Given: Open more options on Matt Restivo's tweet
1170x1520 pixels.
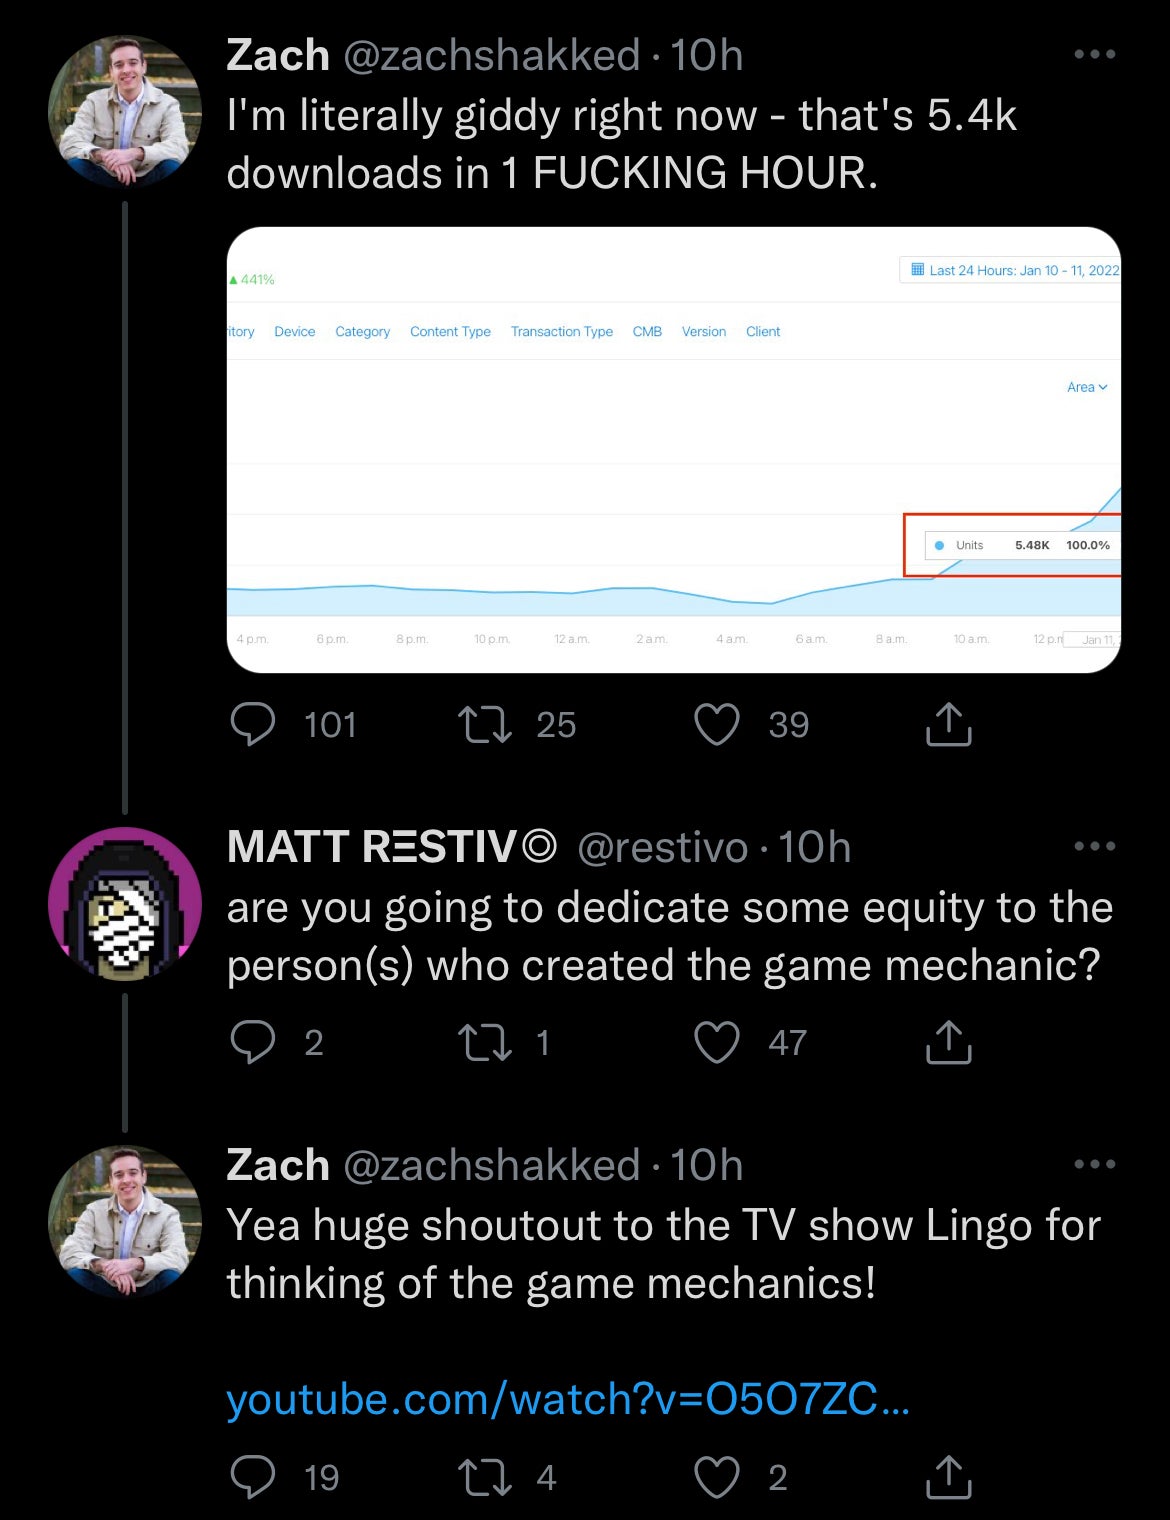Looking at the screenshot, I should pos(1094,847).
